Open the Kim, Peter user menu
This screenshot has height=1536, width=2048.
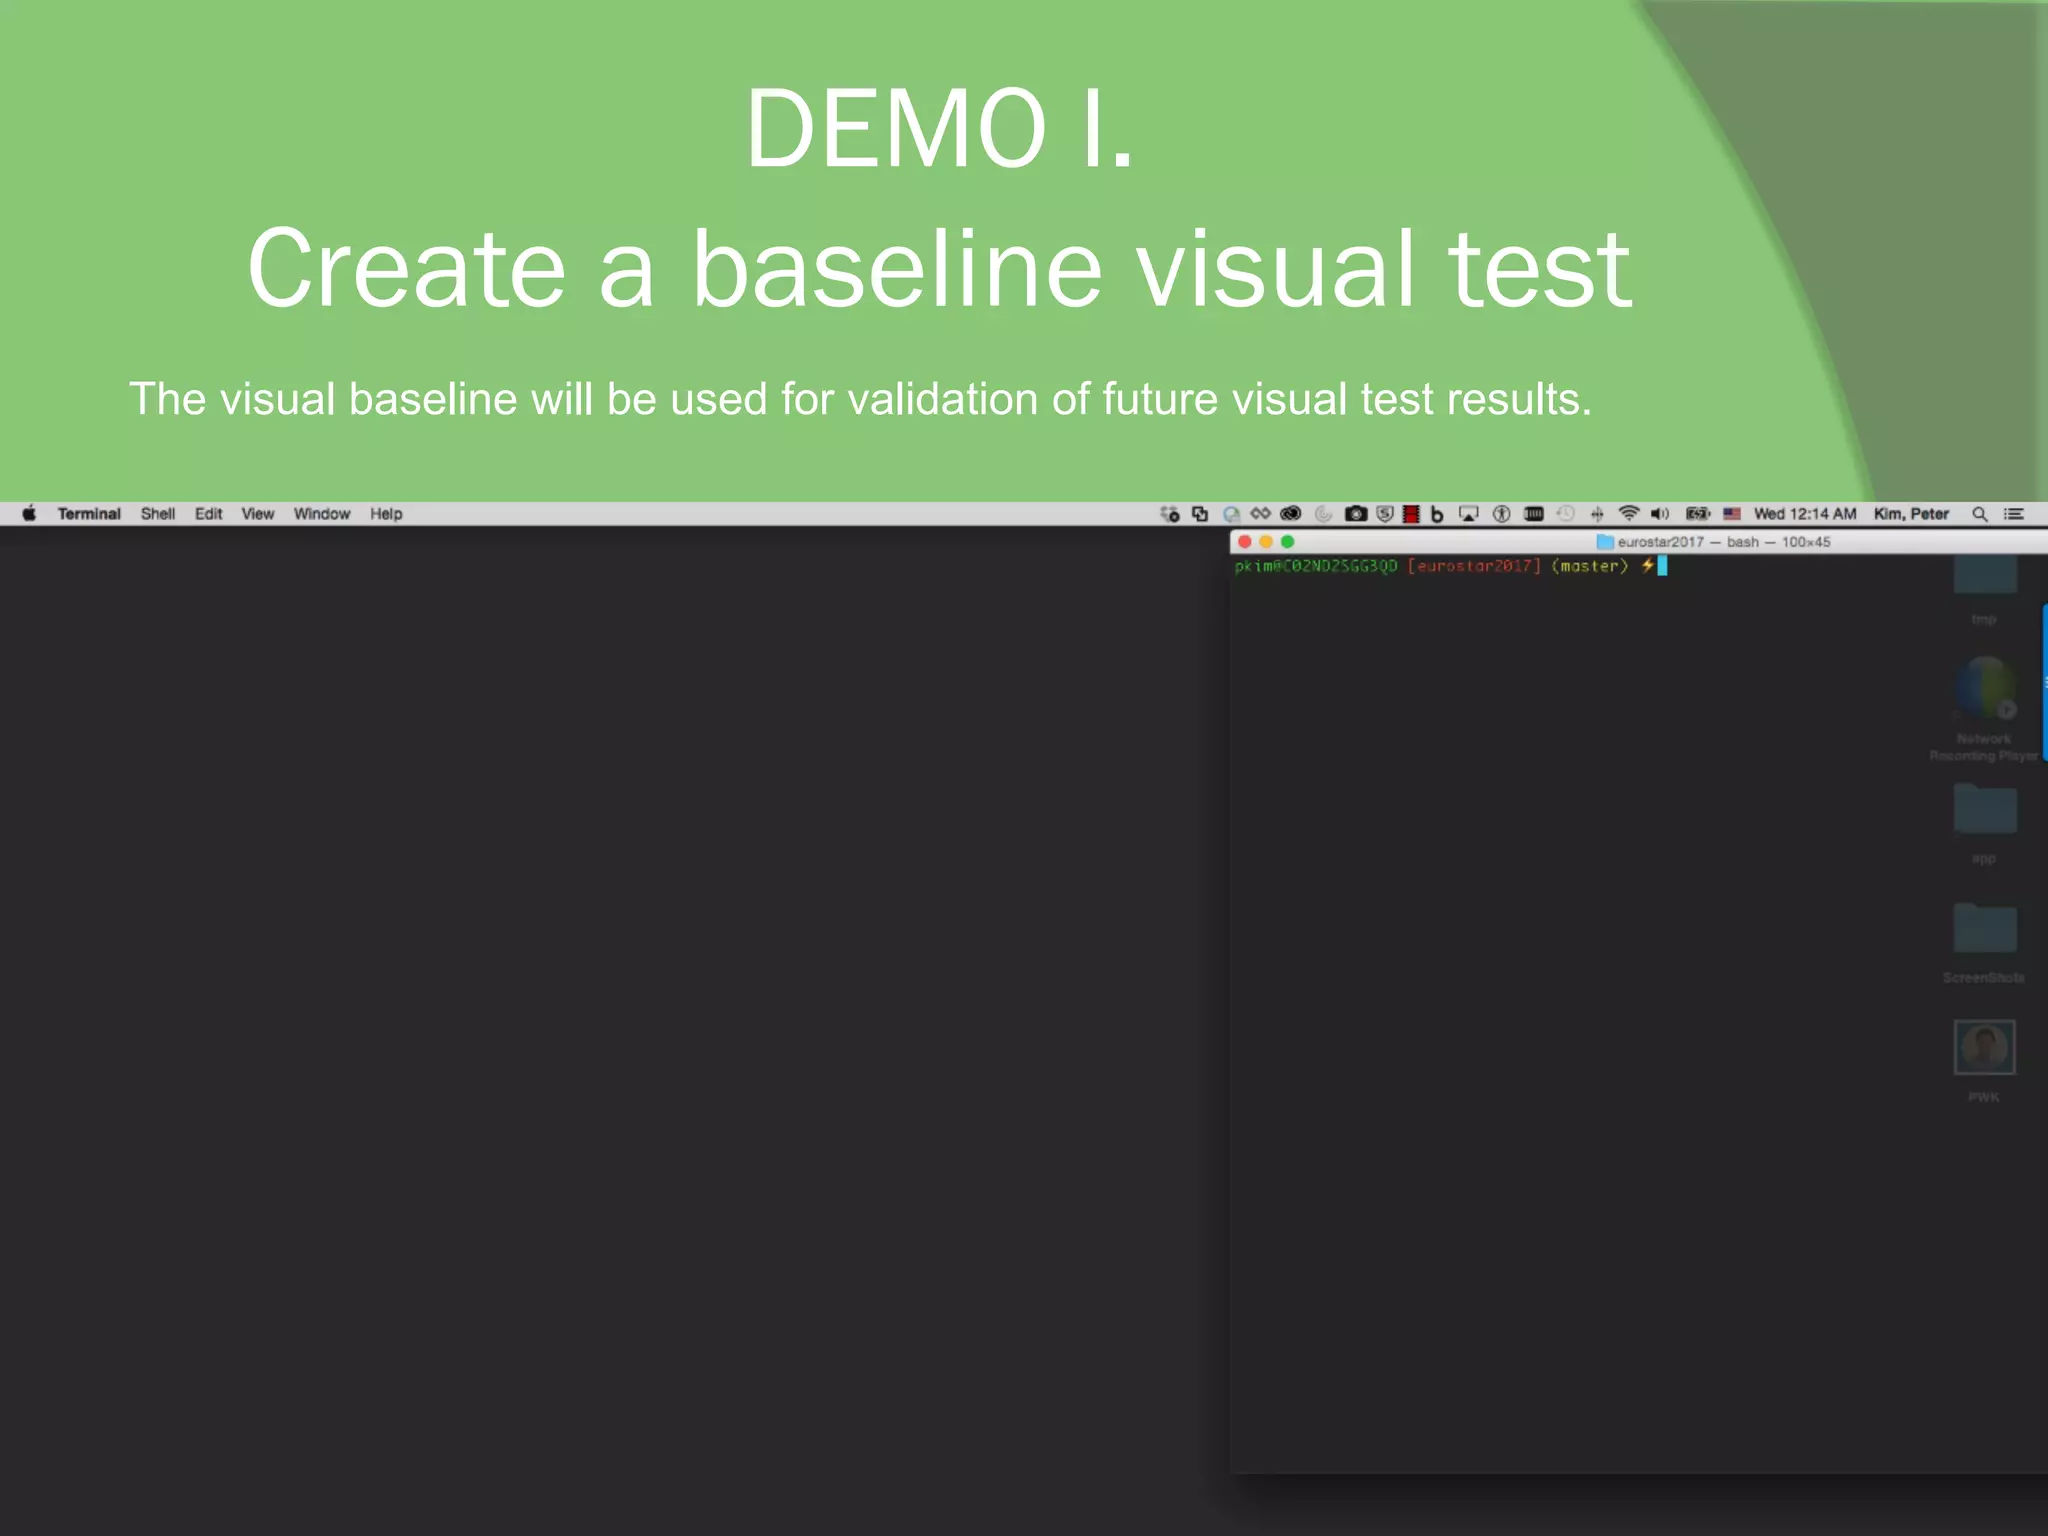coord(1911,513)
